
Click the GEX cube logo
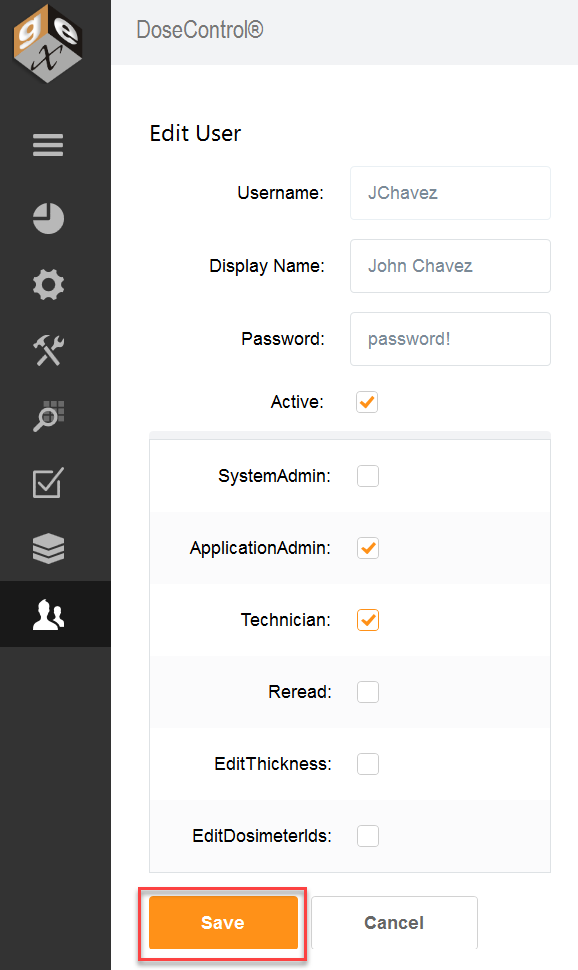48,43
